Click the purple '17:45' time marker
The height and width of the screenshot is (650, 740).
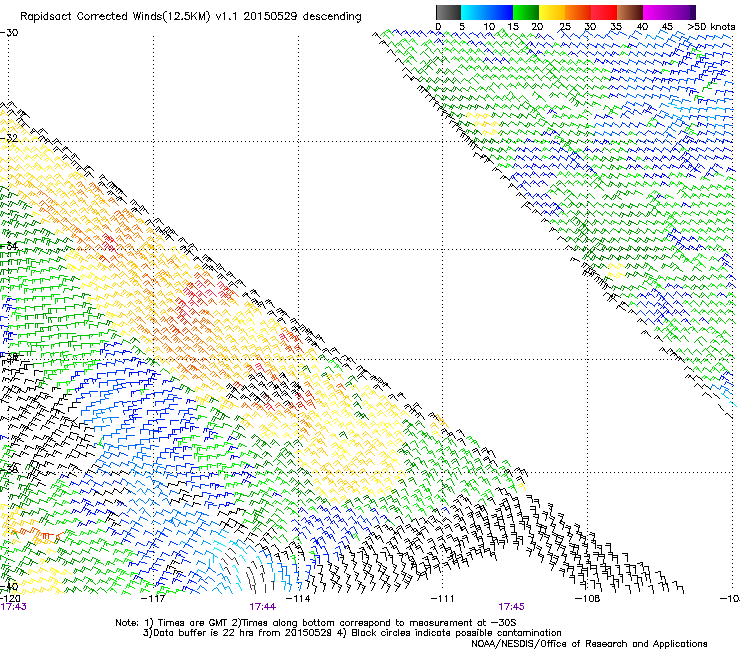point(512,607)
